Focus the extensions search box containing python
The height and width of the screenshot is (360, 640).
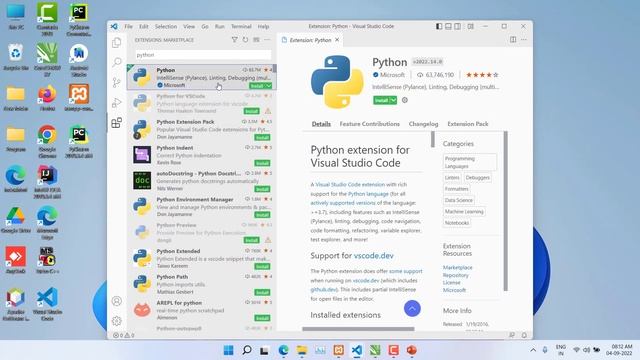point(203,55)
